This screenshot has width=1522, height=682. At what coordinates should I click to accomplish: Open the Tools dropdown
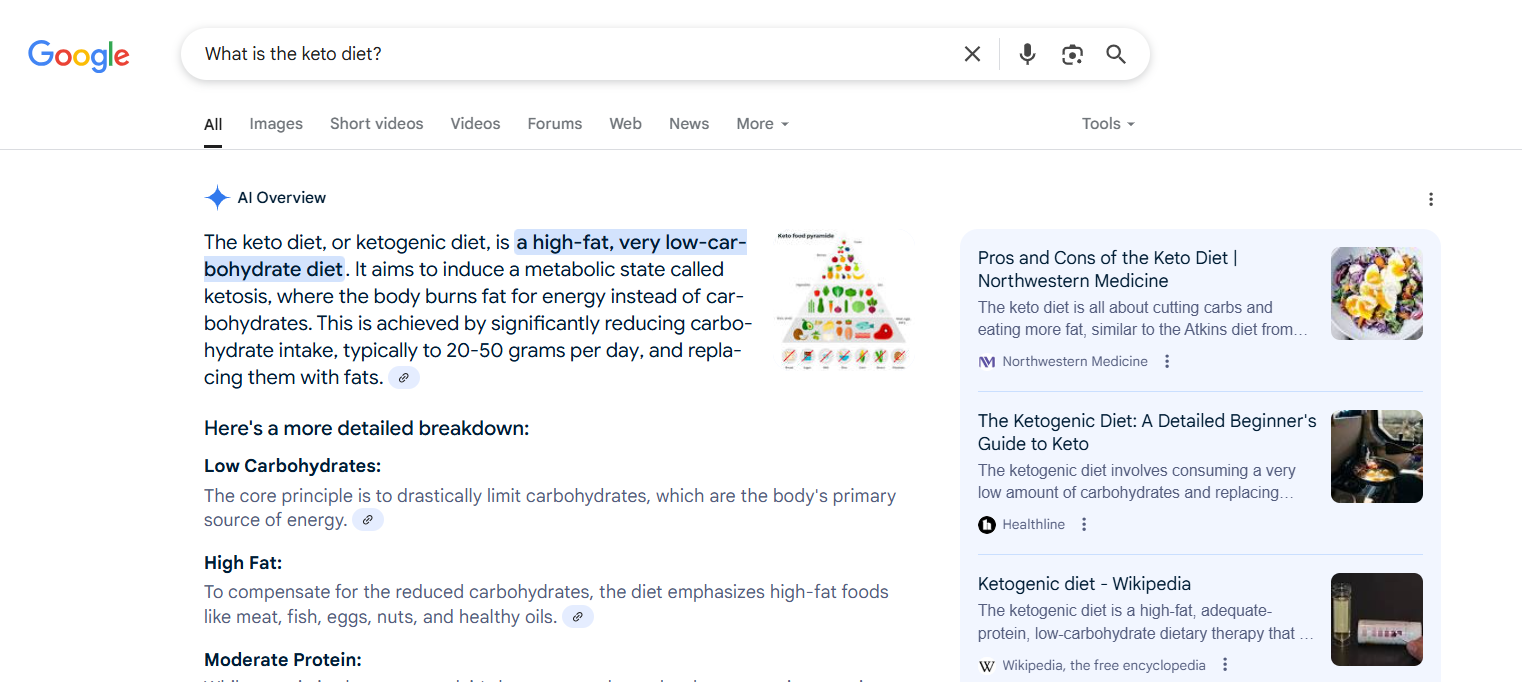point(1106,123)
